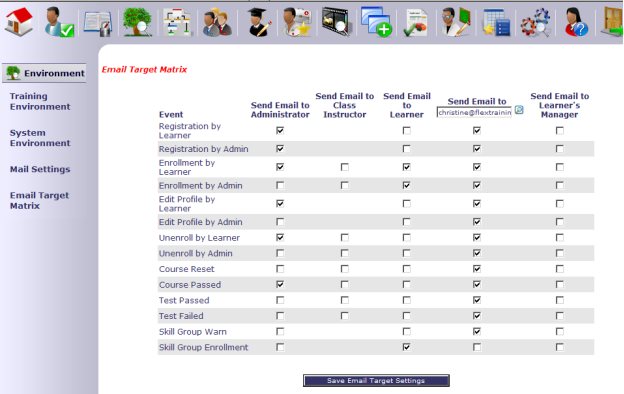Click the person with certificate star icon

click(x=297, y=22)
